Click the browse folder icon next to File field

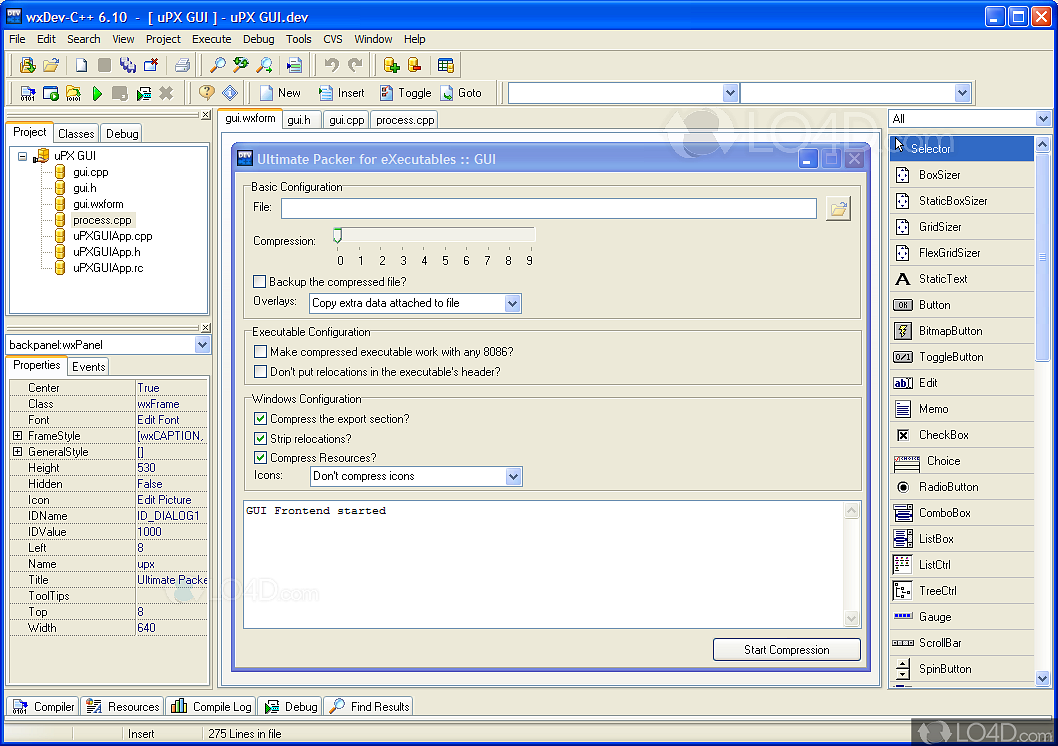838,209
